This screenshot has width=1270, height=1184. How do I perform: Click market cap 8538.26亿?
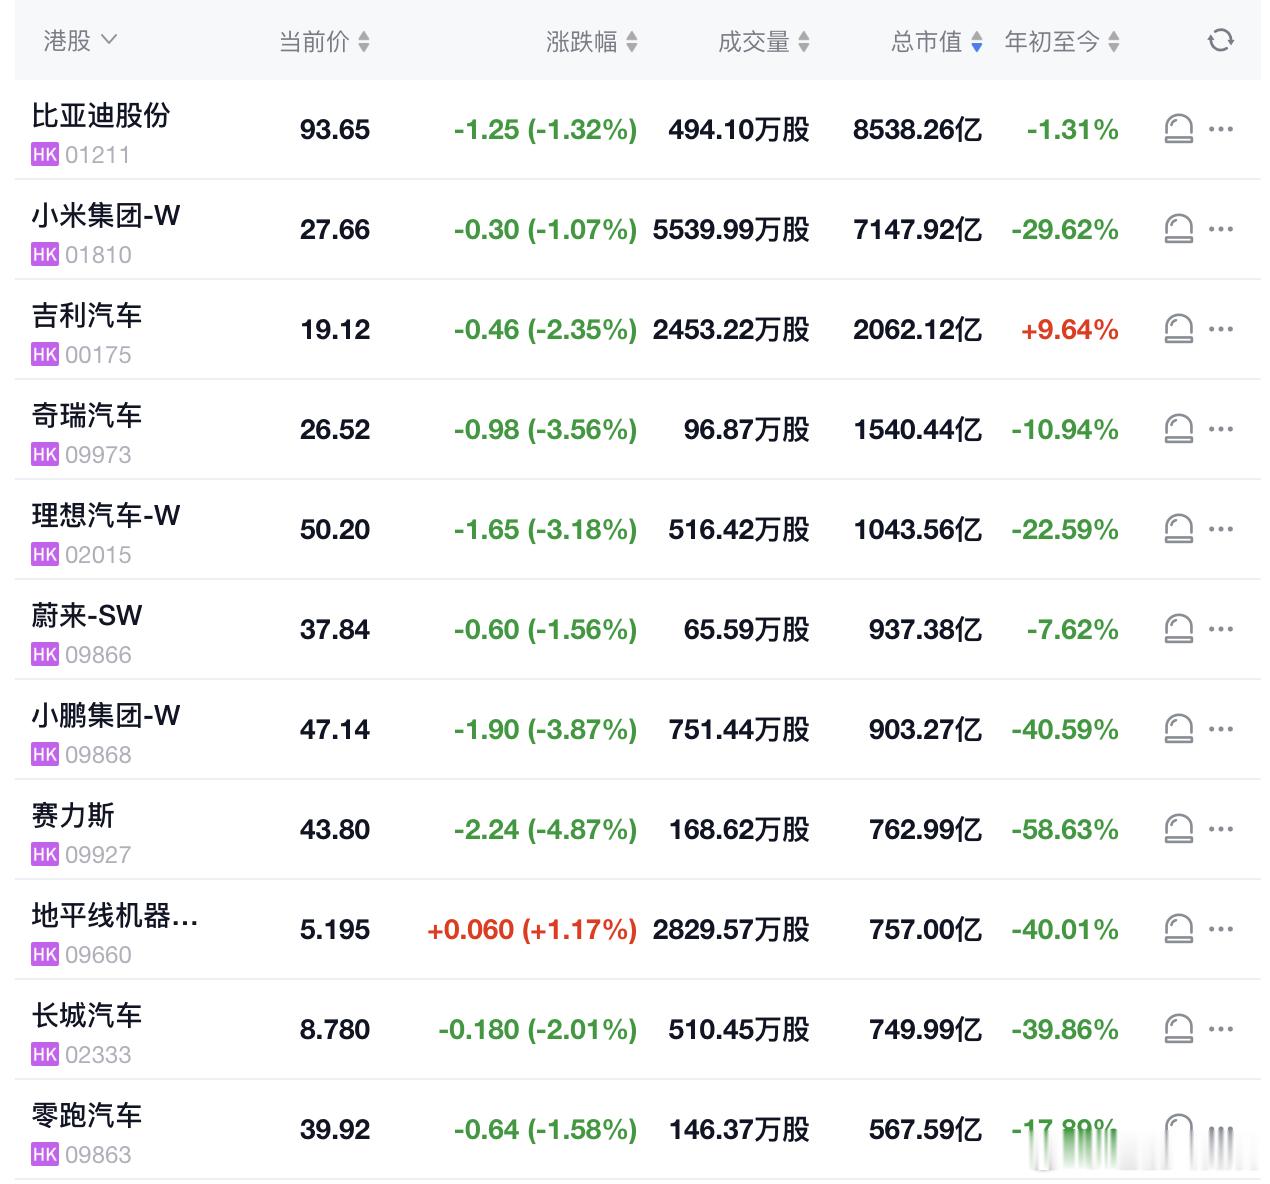pyautogui.click(x=917, y=130)
